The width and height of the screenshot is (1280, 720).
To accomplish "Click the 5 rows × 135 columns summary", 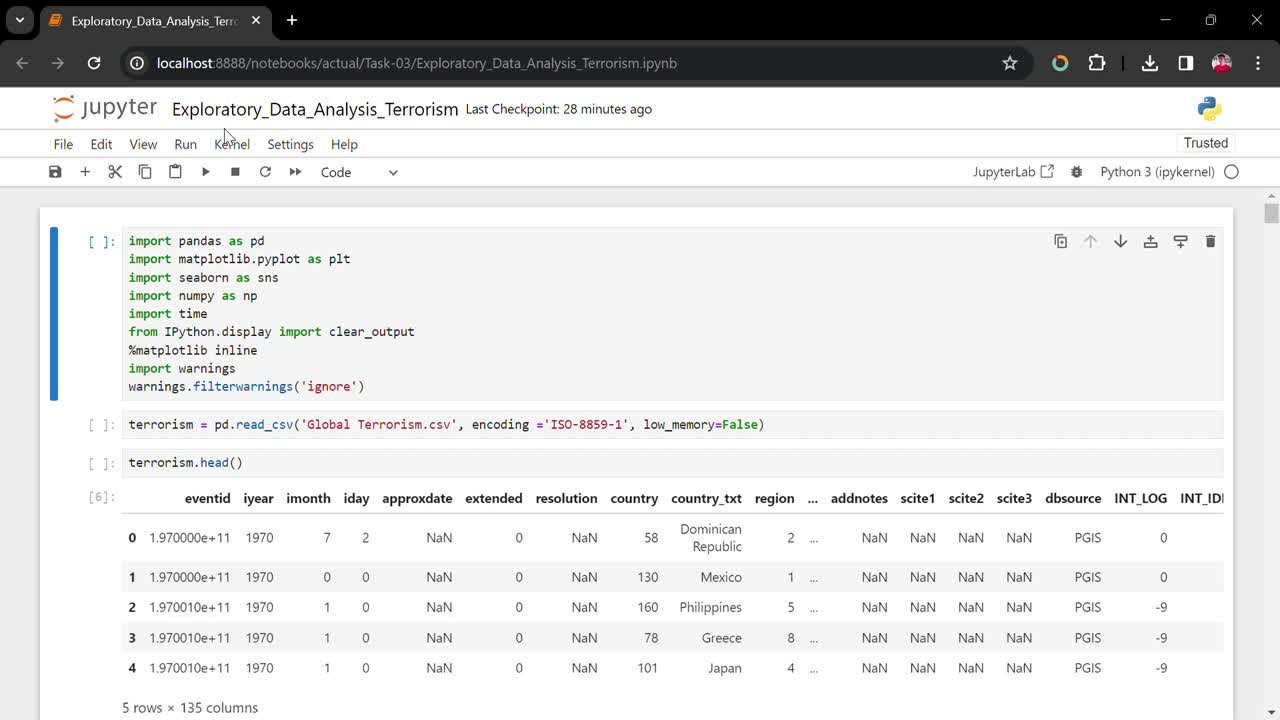I will [x=190, y=708].
